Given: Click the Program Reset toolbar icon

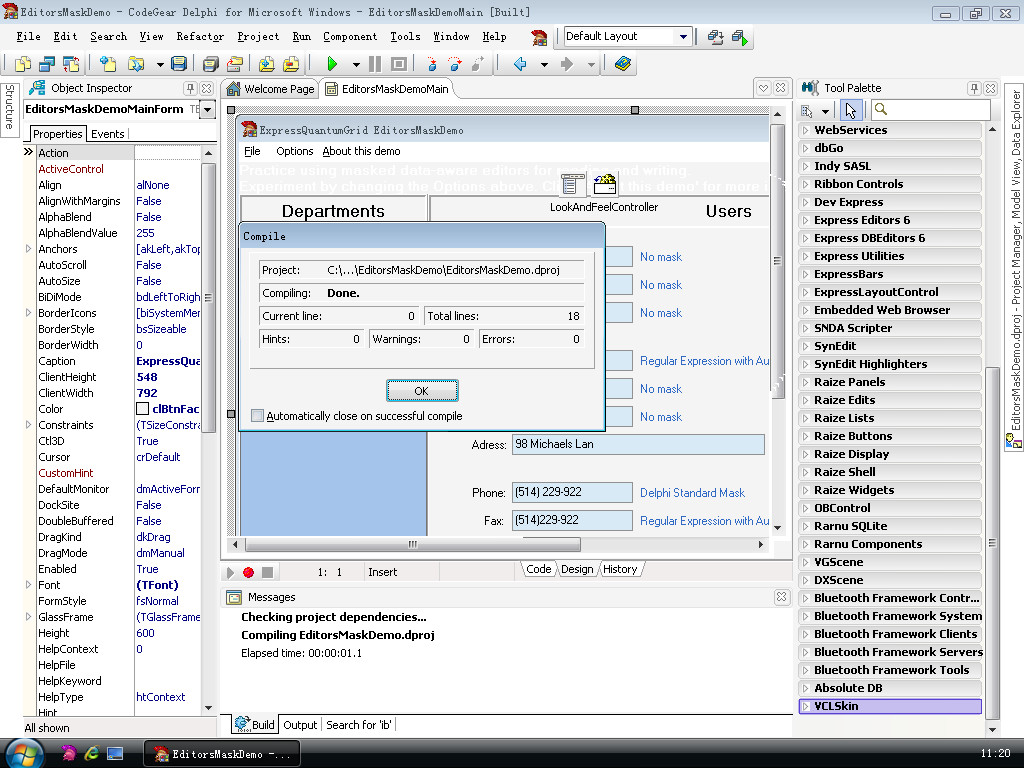Looking at the screenshot, I should coord(398,64).
